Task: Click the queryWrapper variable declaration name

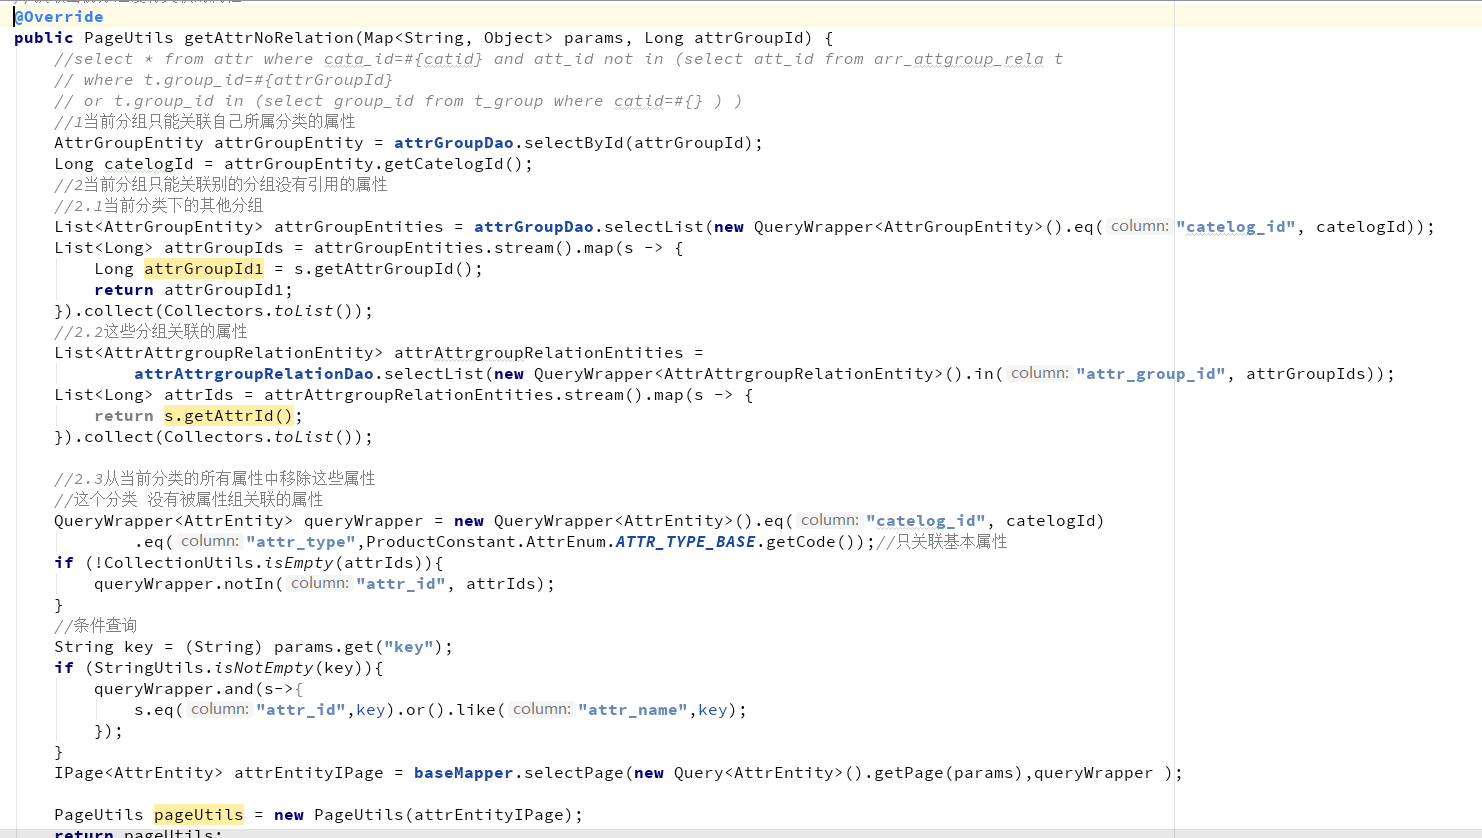Action: [363, 520]
